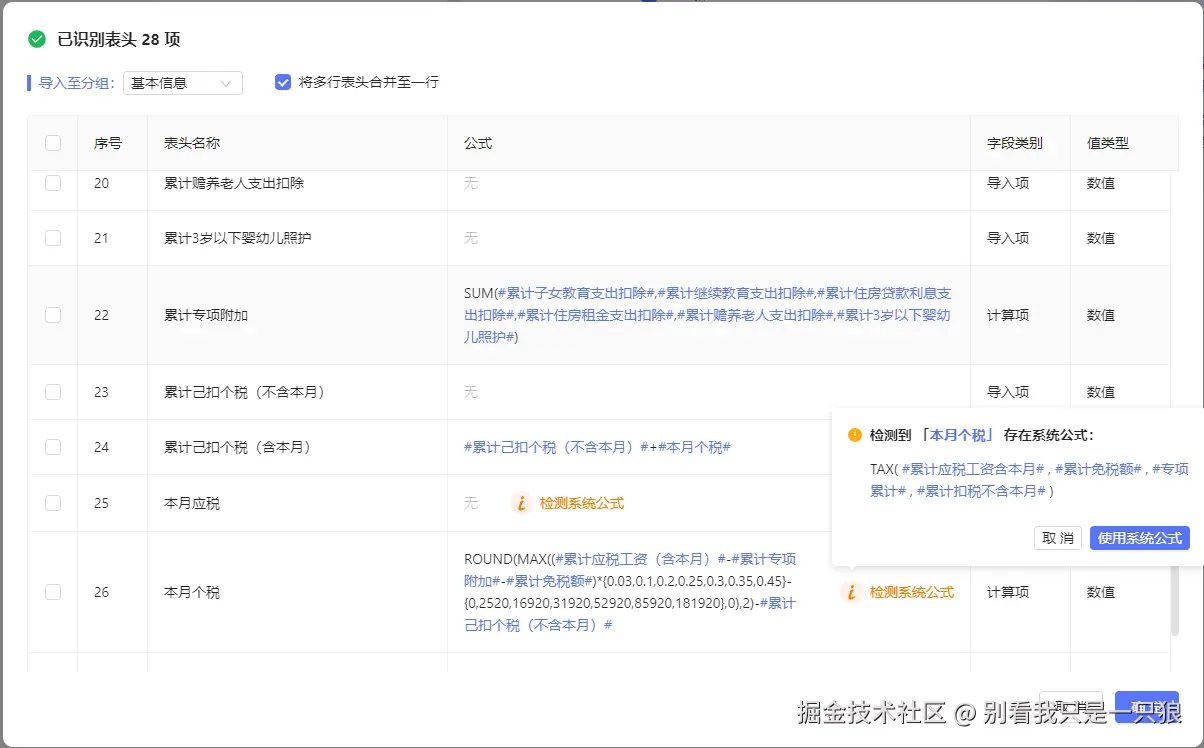
Task: Check the select-all checkbox in table header
Action: 52,143
